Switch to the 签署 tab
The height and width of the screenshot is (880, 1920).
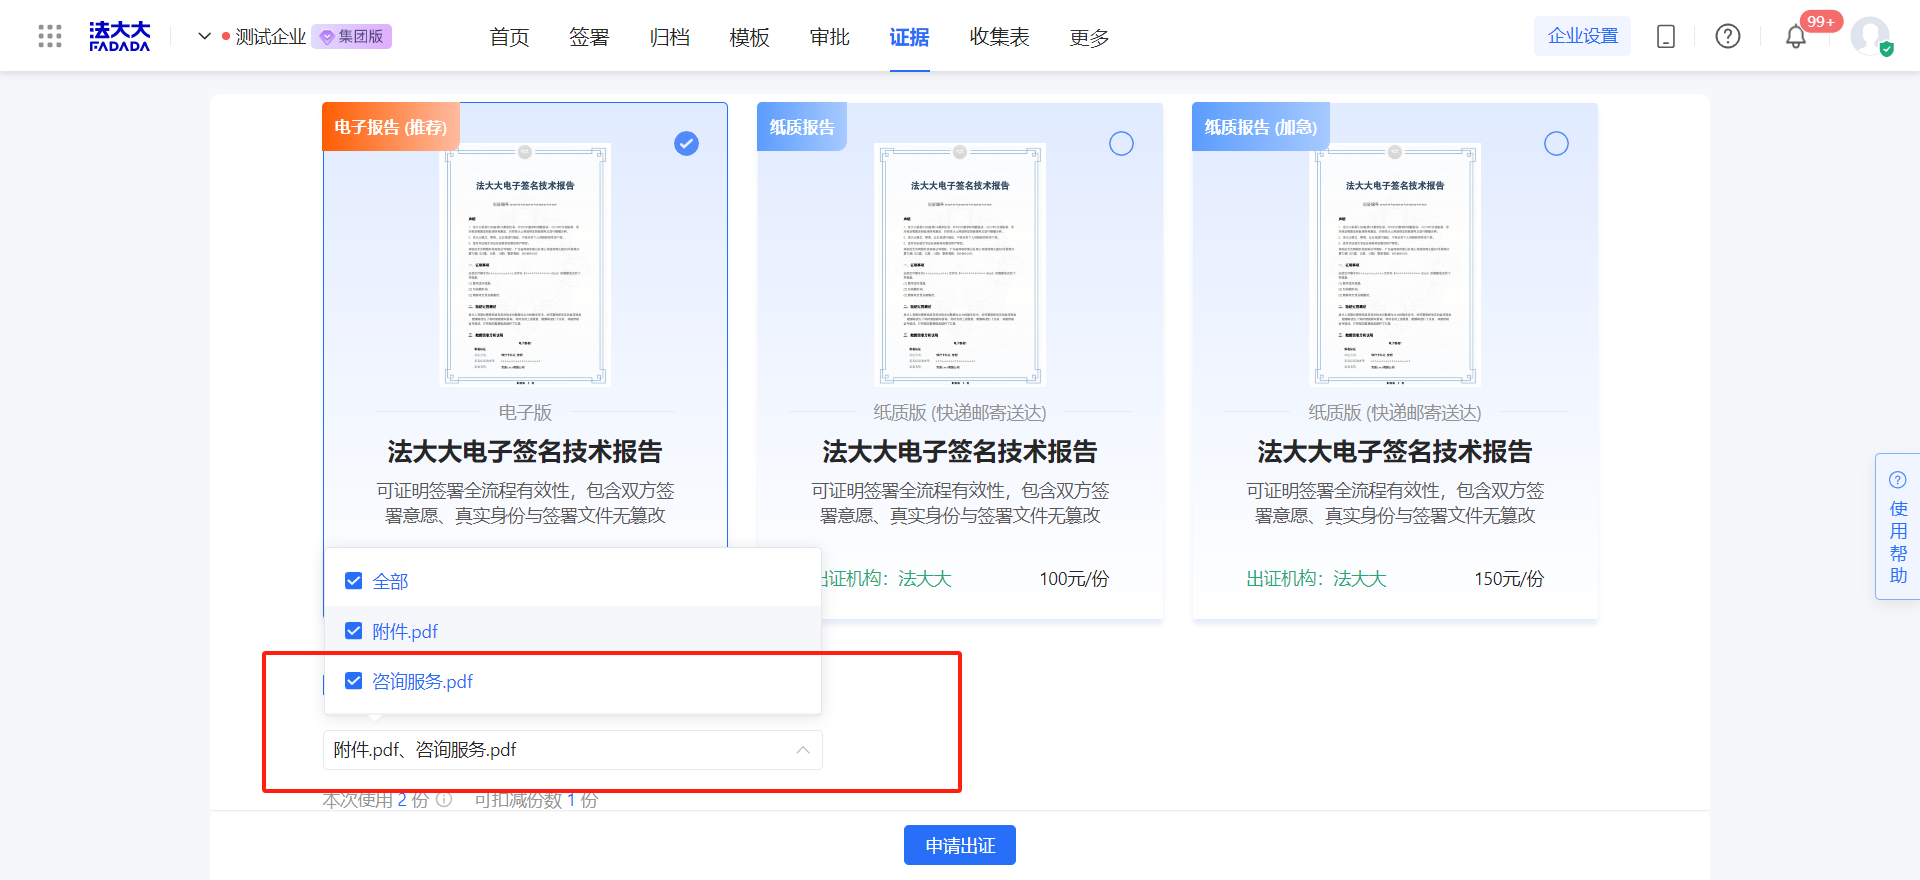click(589, 37)
